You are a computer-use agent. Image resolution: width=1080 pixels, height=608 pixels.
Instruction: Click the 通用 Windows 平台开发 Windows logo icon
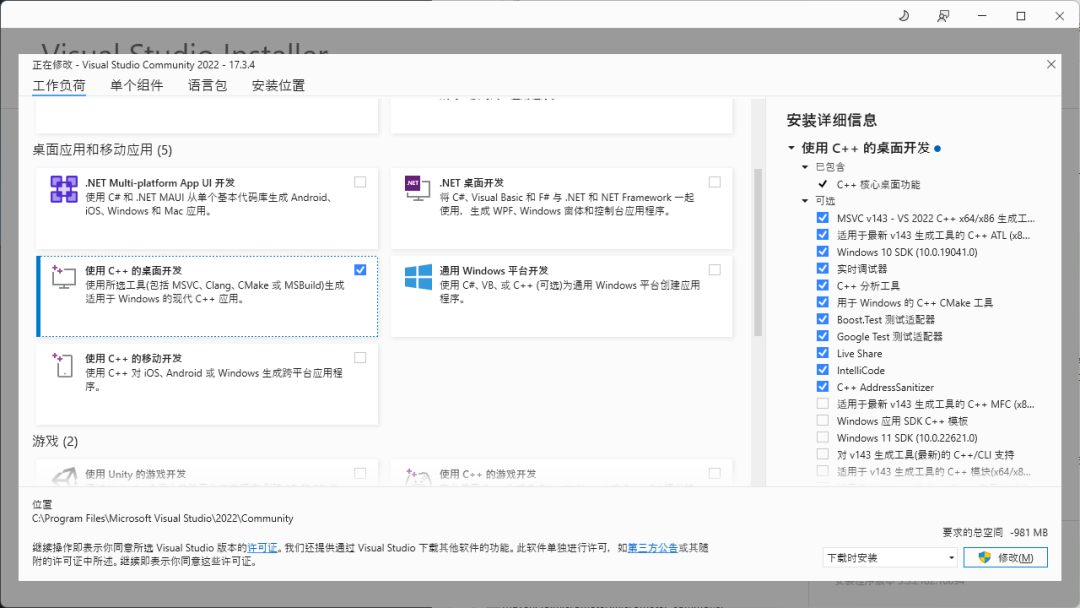[x=418, y=277]
